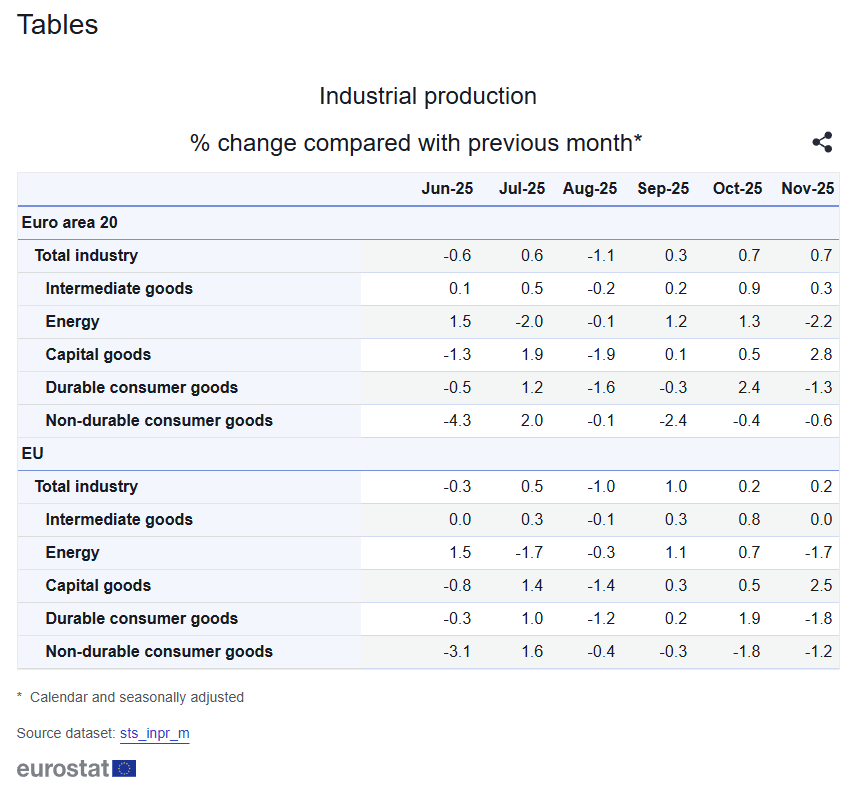Click EU Non-durable consumer goods label

159,651
